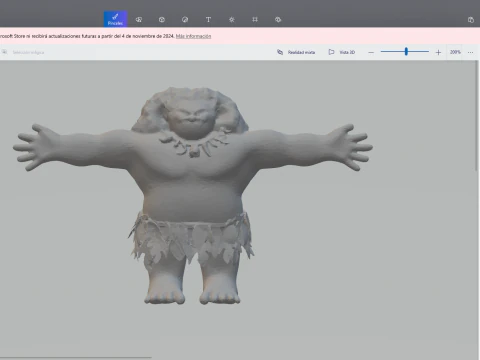Click the zoom slider handle
Image resolution: width=480 pixels, height=360 pixels.
point(406,51)
